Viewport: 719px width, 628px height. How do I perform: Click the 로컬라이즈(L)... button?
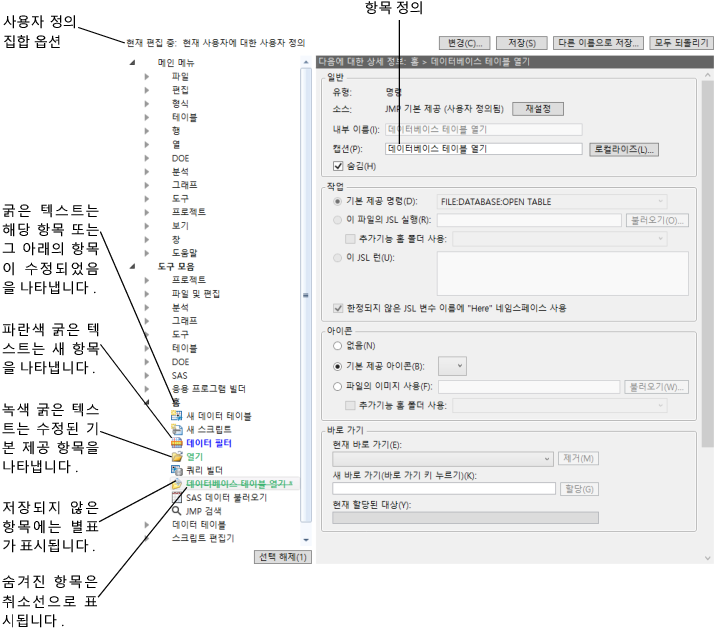pos(624,149)
